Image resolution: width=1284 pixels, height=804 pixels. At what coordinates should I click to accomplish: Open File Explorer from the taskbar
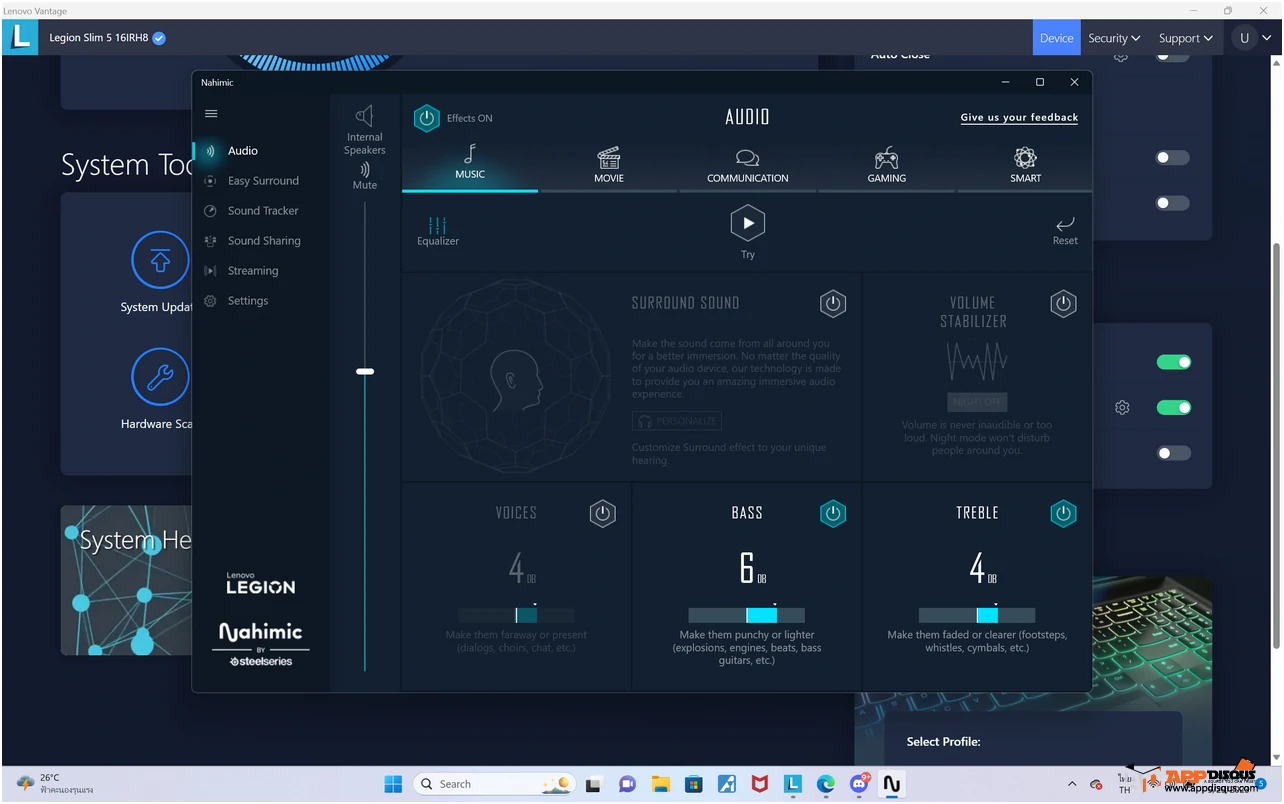tap(660, 784)
